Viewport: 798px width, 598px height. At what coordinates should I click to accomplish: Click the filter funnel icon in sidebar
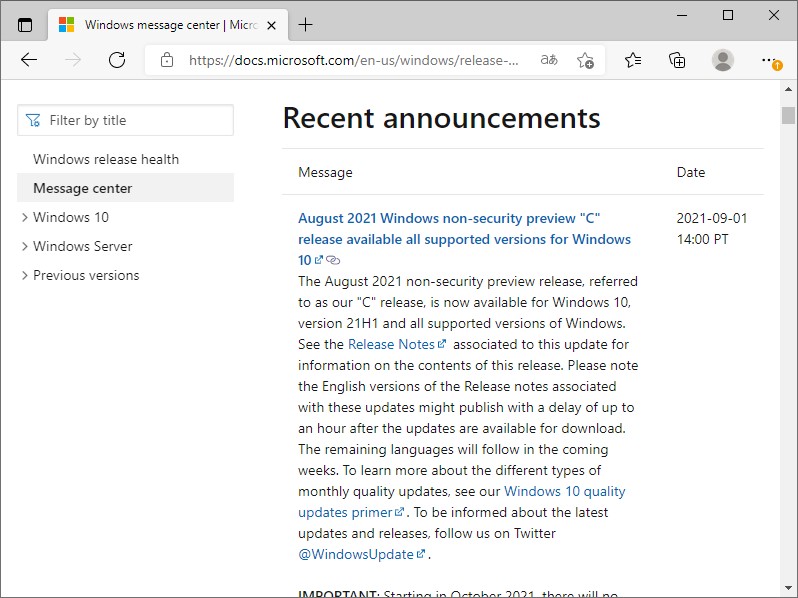(33, 120)
